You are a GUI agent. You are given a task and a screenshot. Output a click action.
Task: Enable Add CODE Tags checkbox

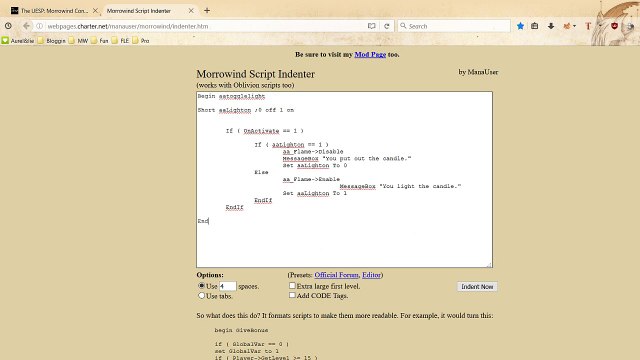click(292, 295)
